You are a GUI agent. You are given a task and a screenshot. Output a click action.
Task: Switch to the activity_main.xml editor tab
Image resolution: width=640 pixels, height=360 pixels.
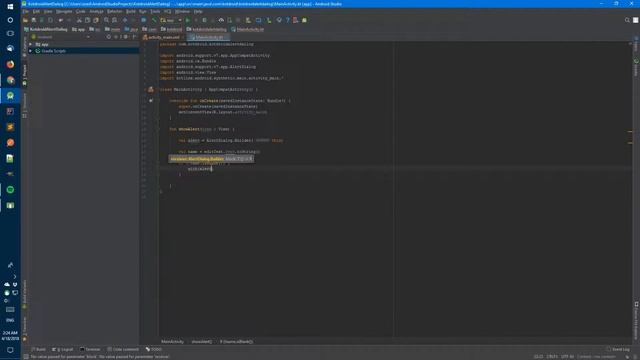pos(163,37)
